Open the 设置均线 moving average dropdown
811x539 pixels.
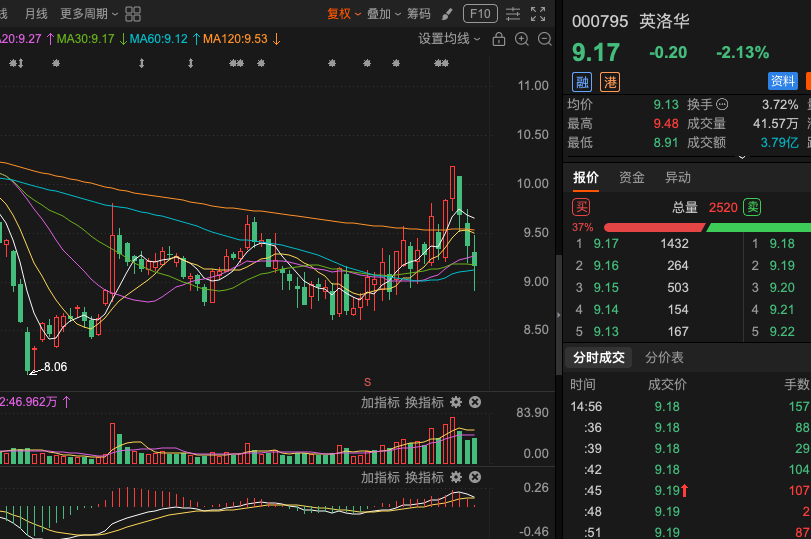coord(449,39)
